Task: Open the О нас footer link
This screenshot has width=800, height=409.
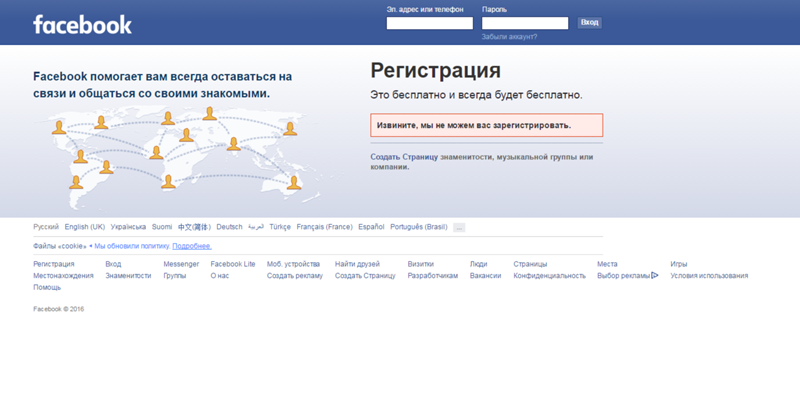Action: point(220,276)
